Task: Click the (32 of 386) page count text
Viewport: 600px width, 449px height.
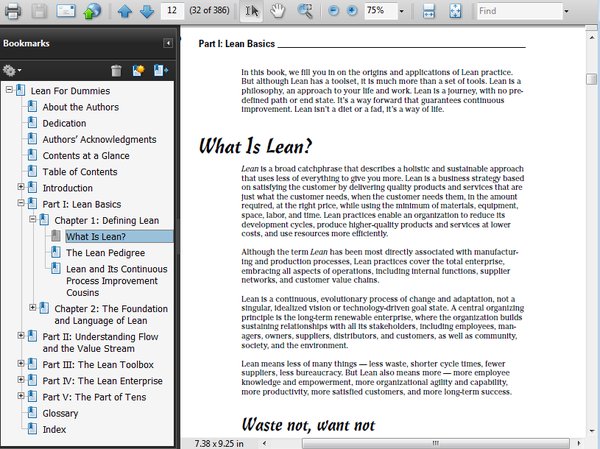Action: point(209,10)
